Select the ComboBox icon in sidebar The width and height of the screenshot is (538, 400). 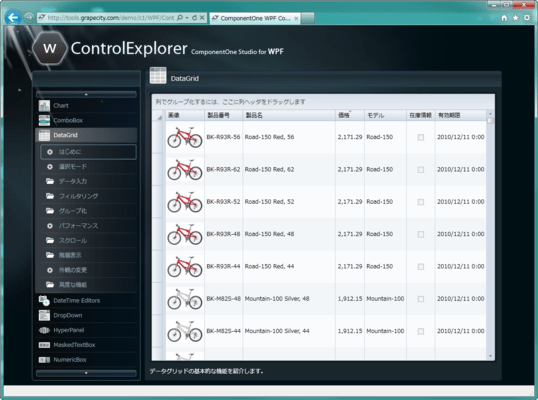pyautogui.click(x=44, y=120)
